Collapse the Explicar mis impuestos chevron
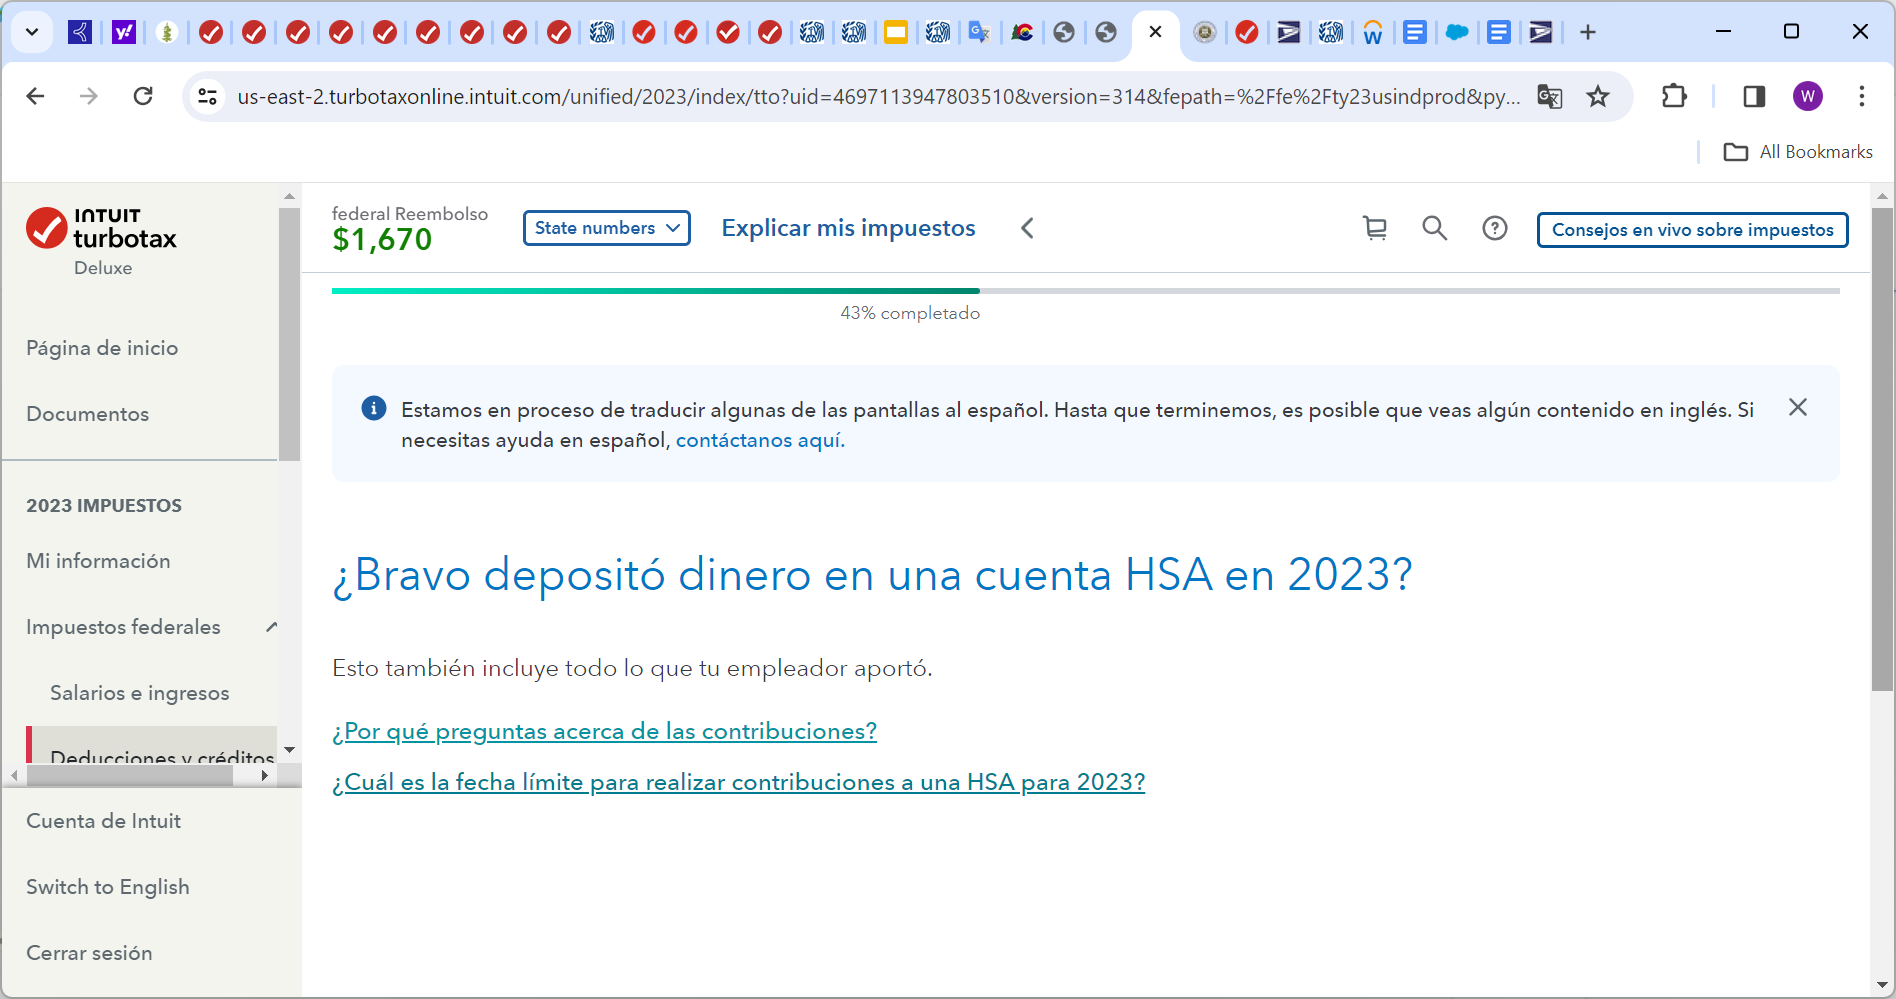1896x999 pixels. click(x=1027, y=229)
